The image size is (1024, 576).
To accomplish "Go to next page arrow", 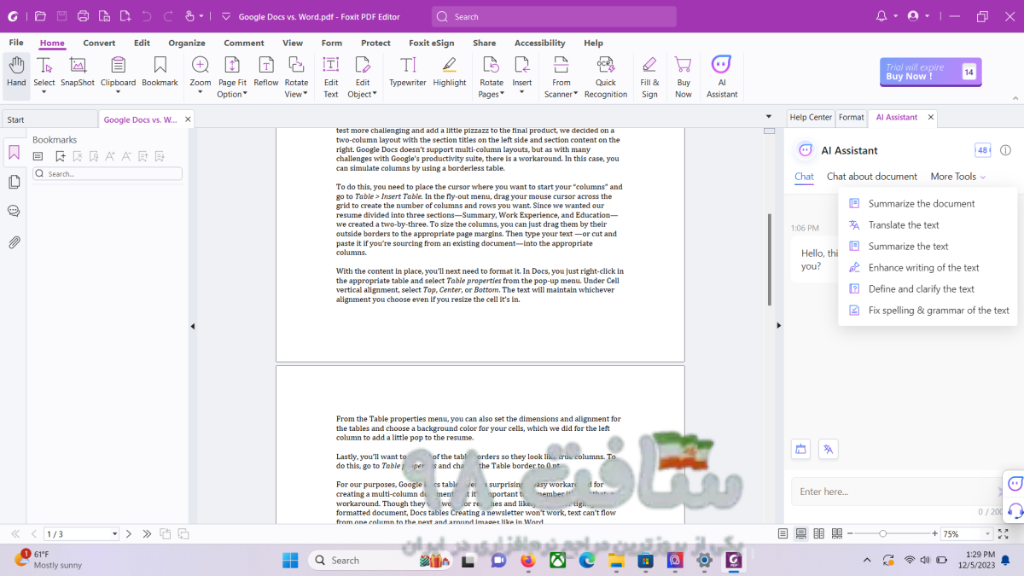I will coord(129,534).
